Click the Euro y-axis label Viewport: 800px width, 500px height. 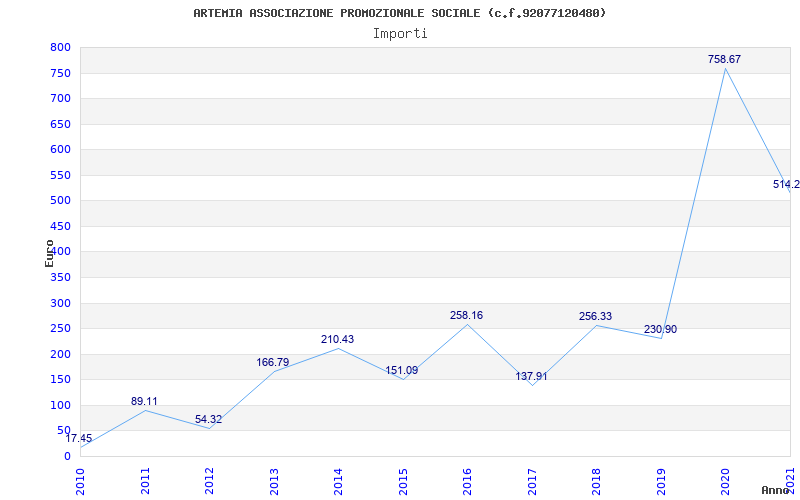click(x=49, y=252)
